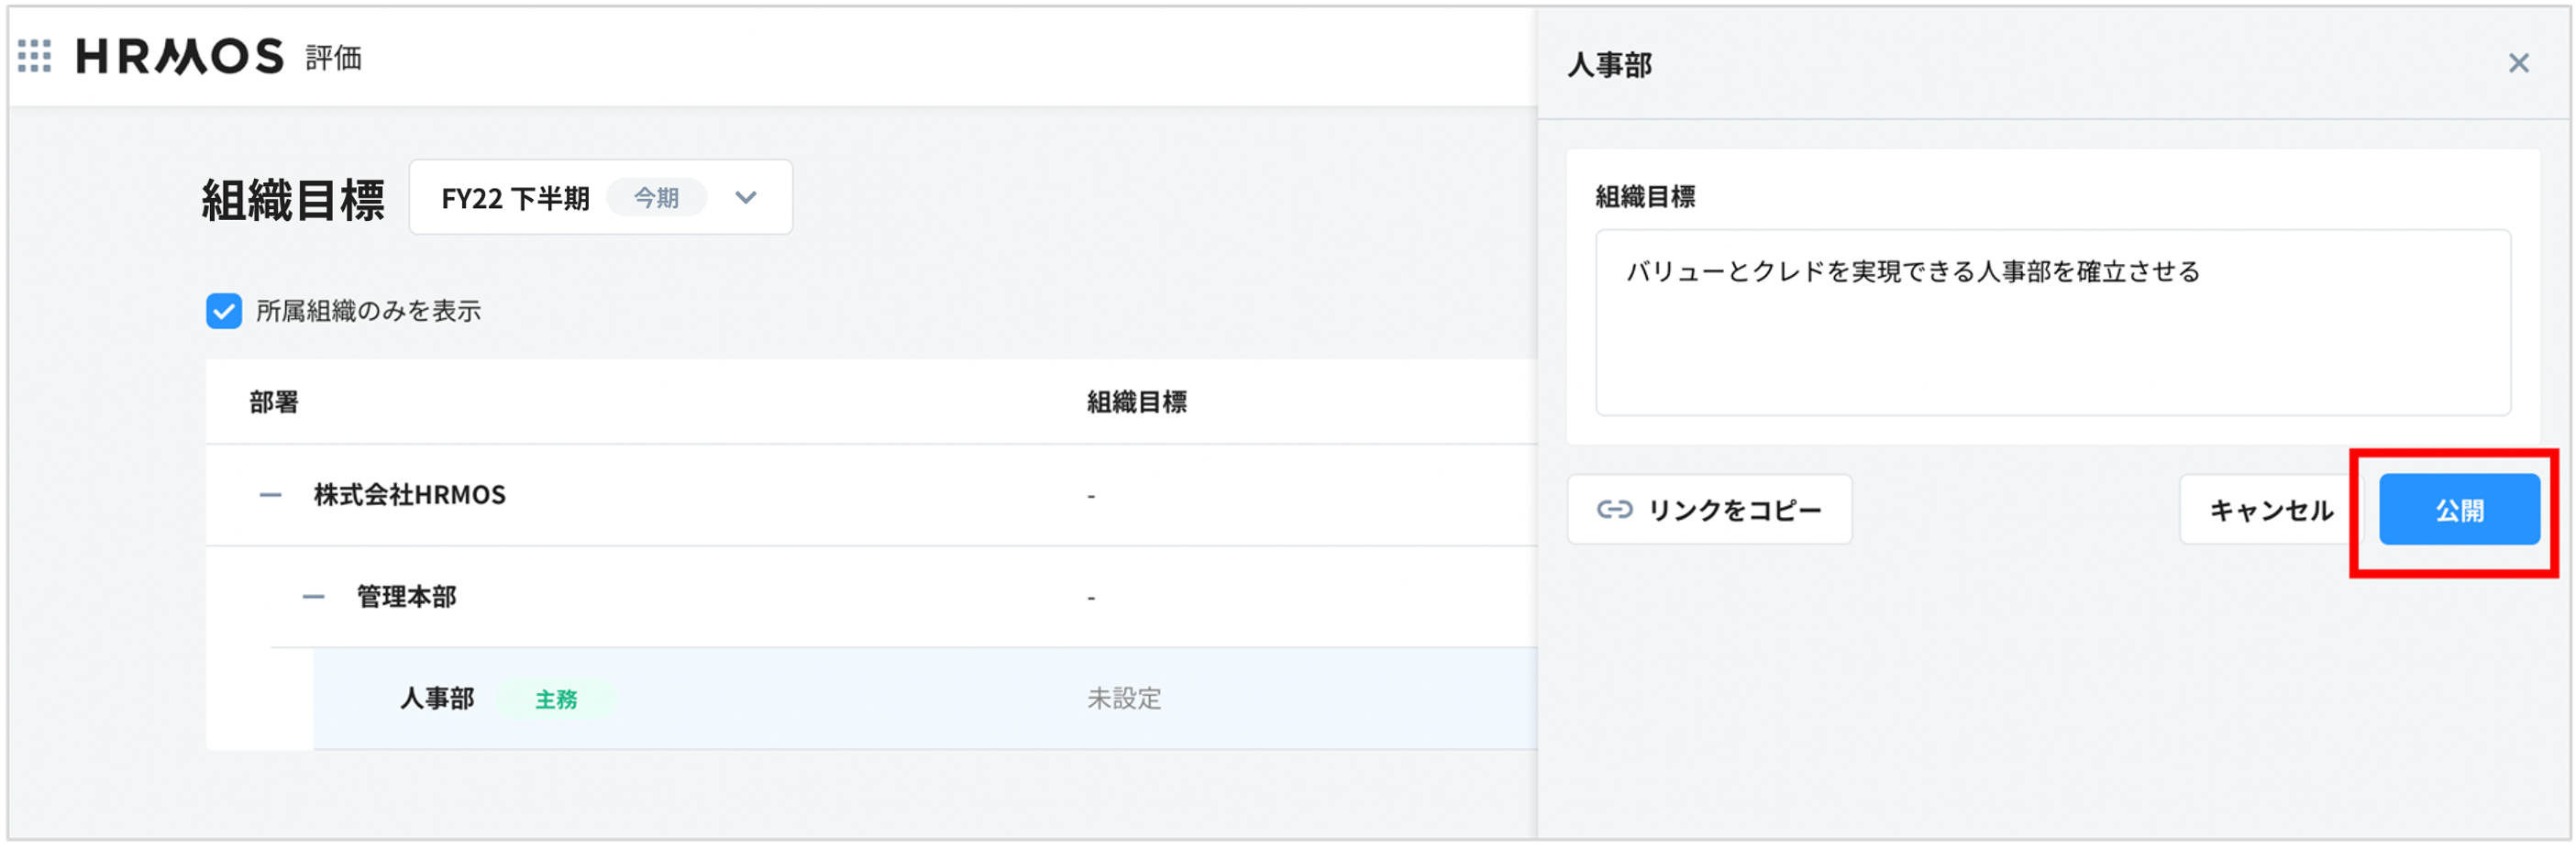
Task: Close the 人事部 side panel
Action: pos(2518,64)
